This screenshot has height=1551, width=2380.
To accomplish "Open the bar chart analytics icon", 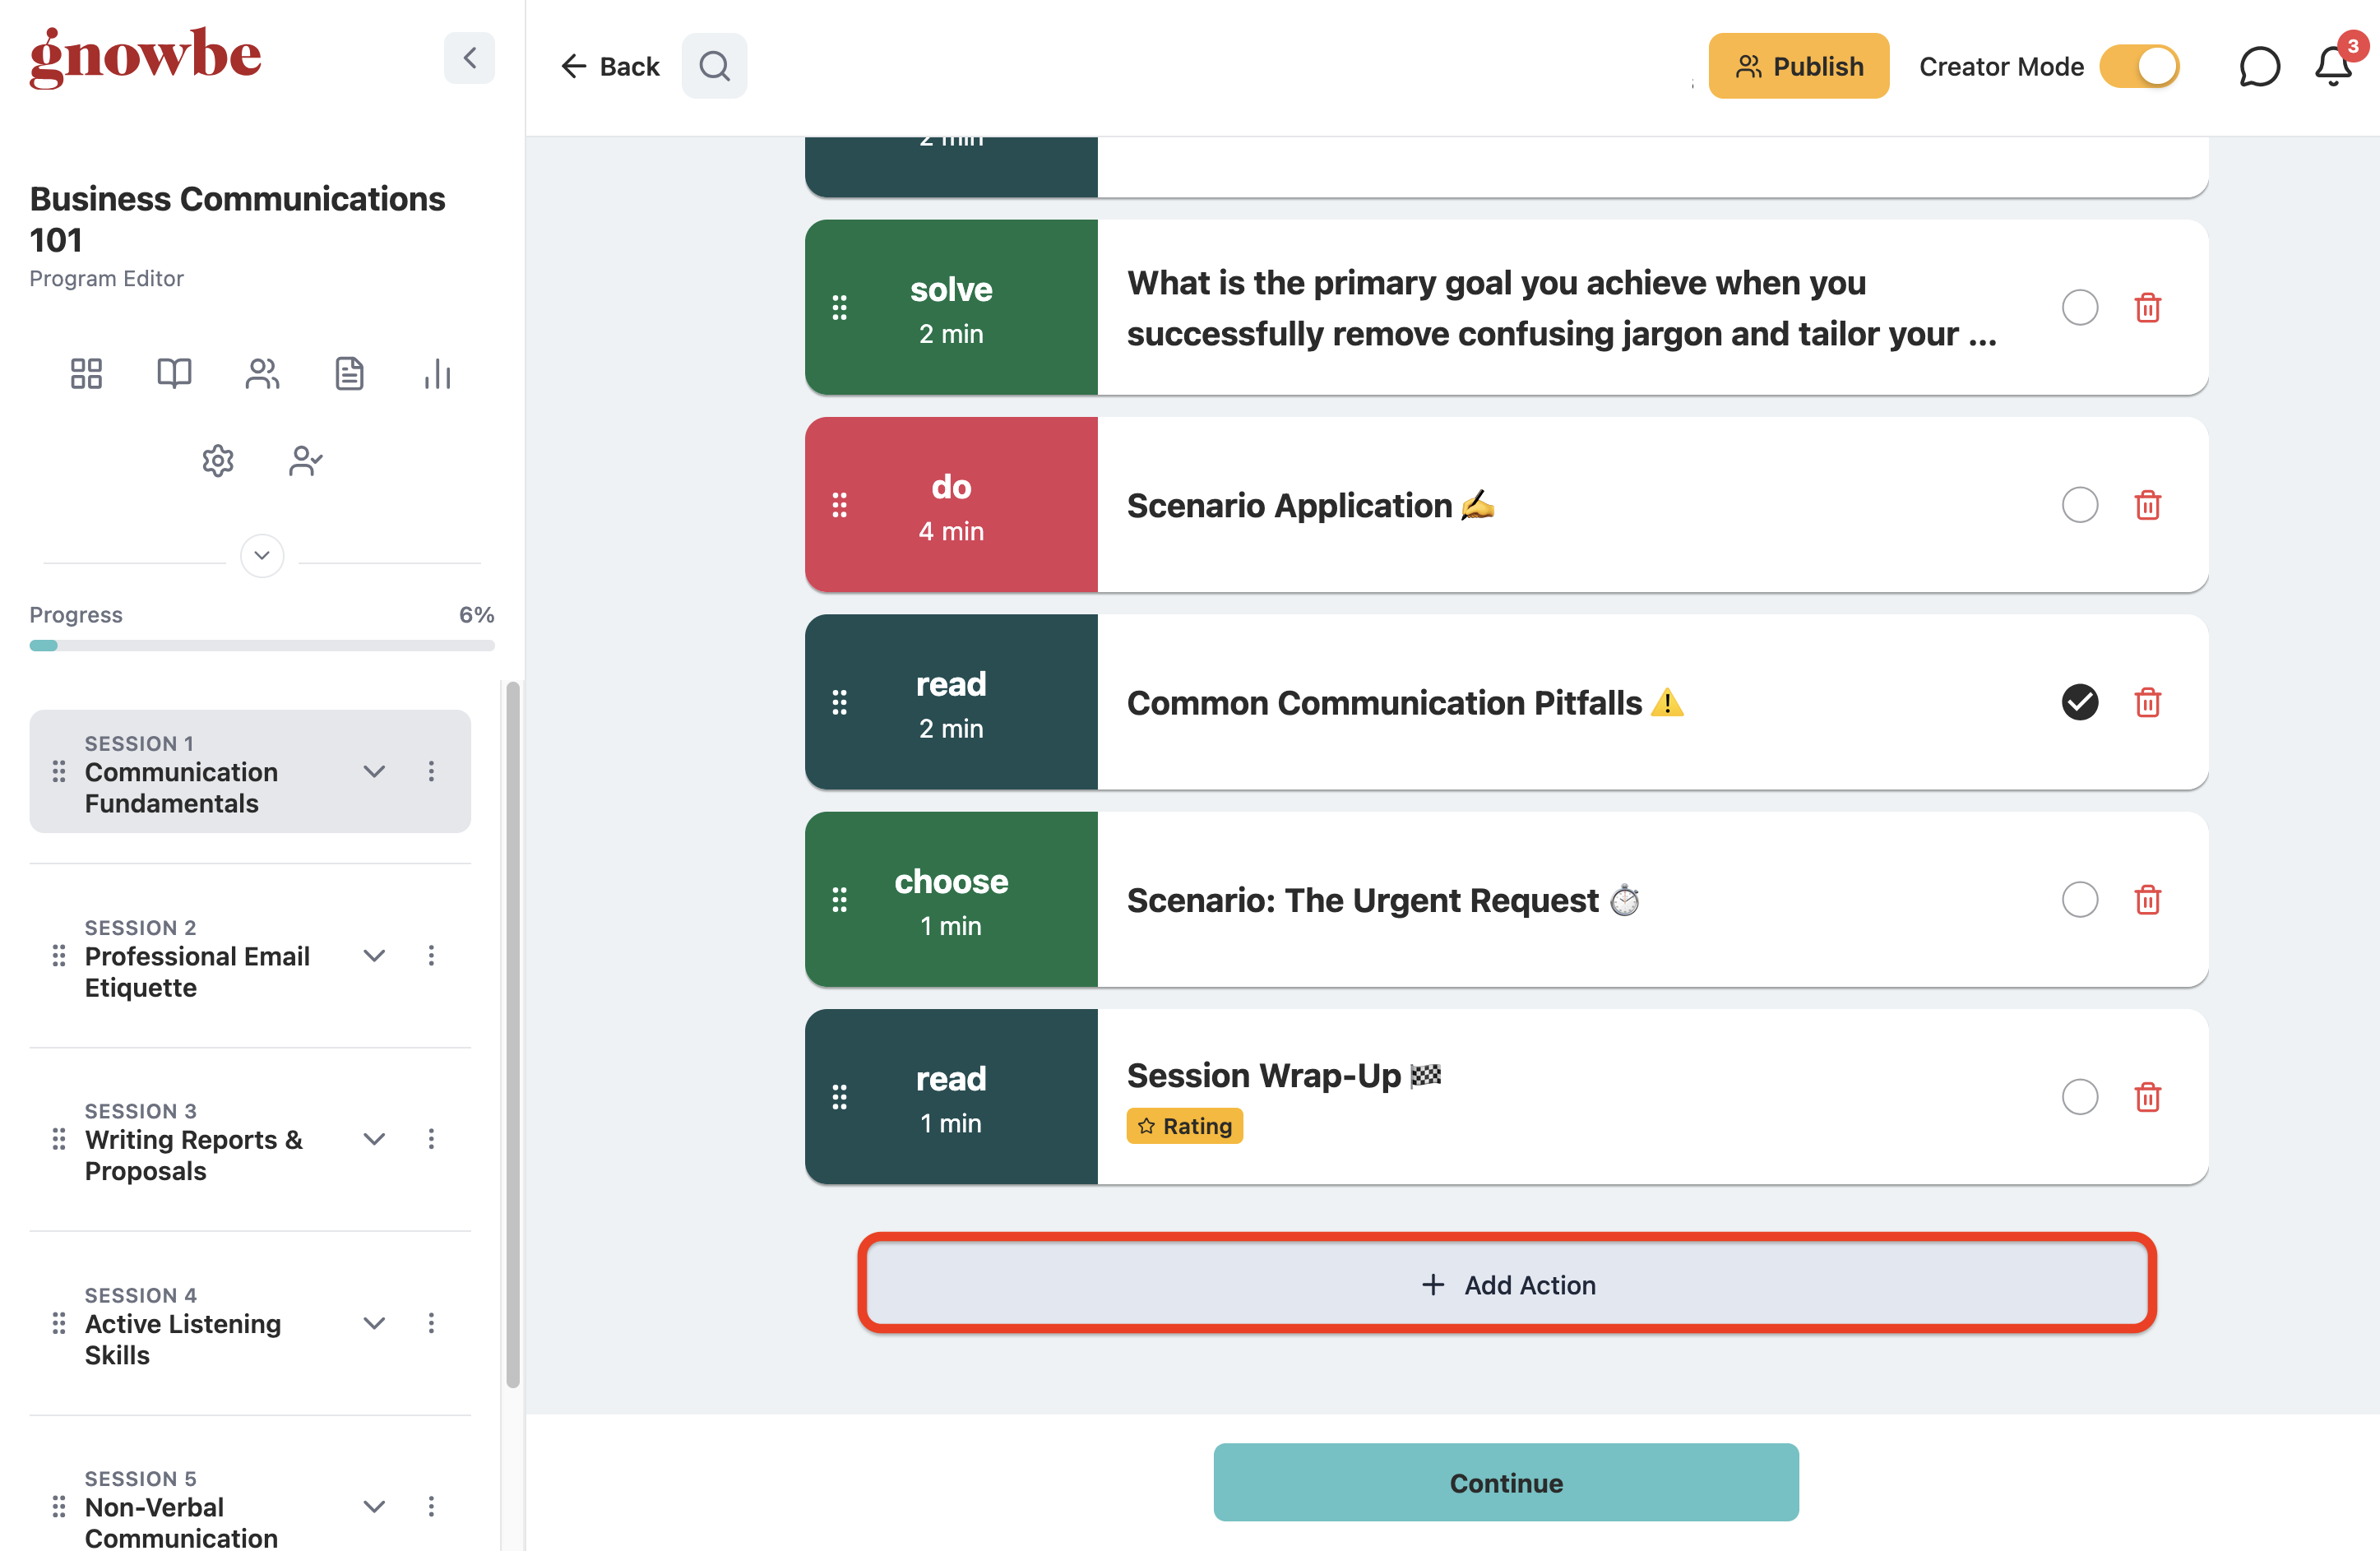I will (x=437, y=374).
